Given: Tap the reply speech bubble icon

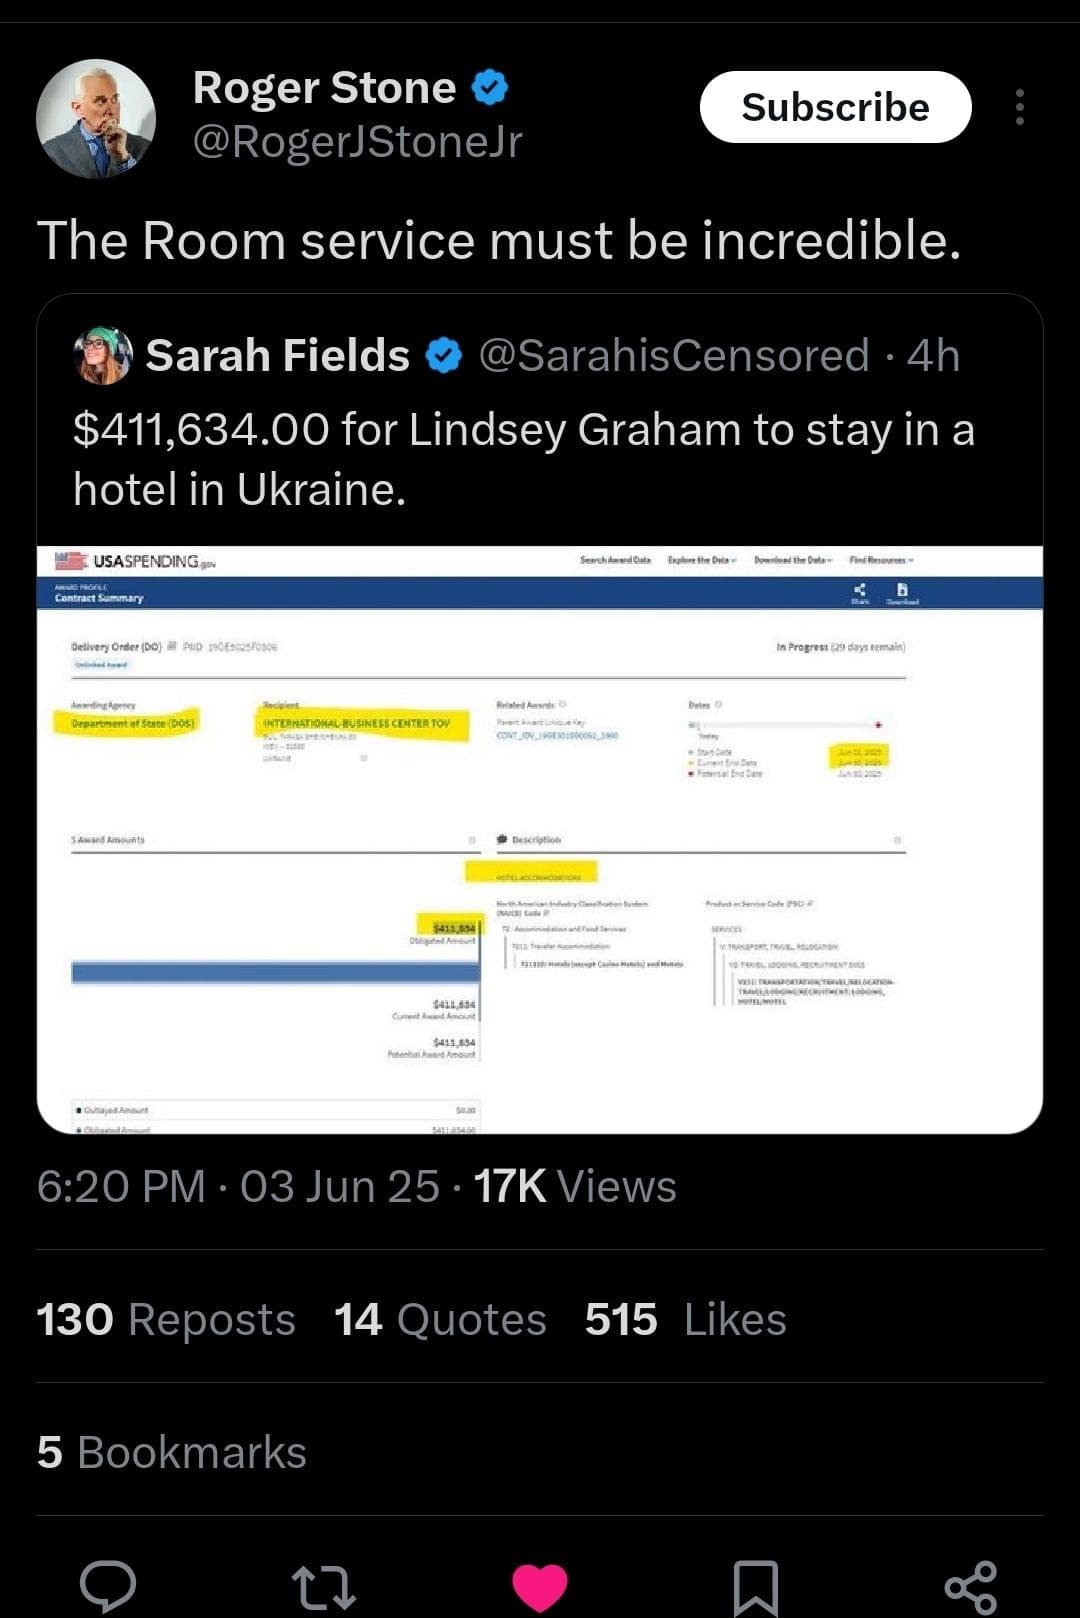Looking at the screenshot, I should 108,1585.
